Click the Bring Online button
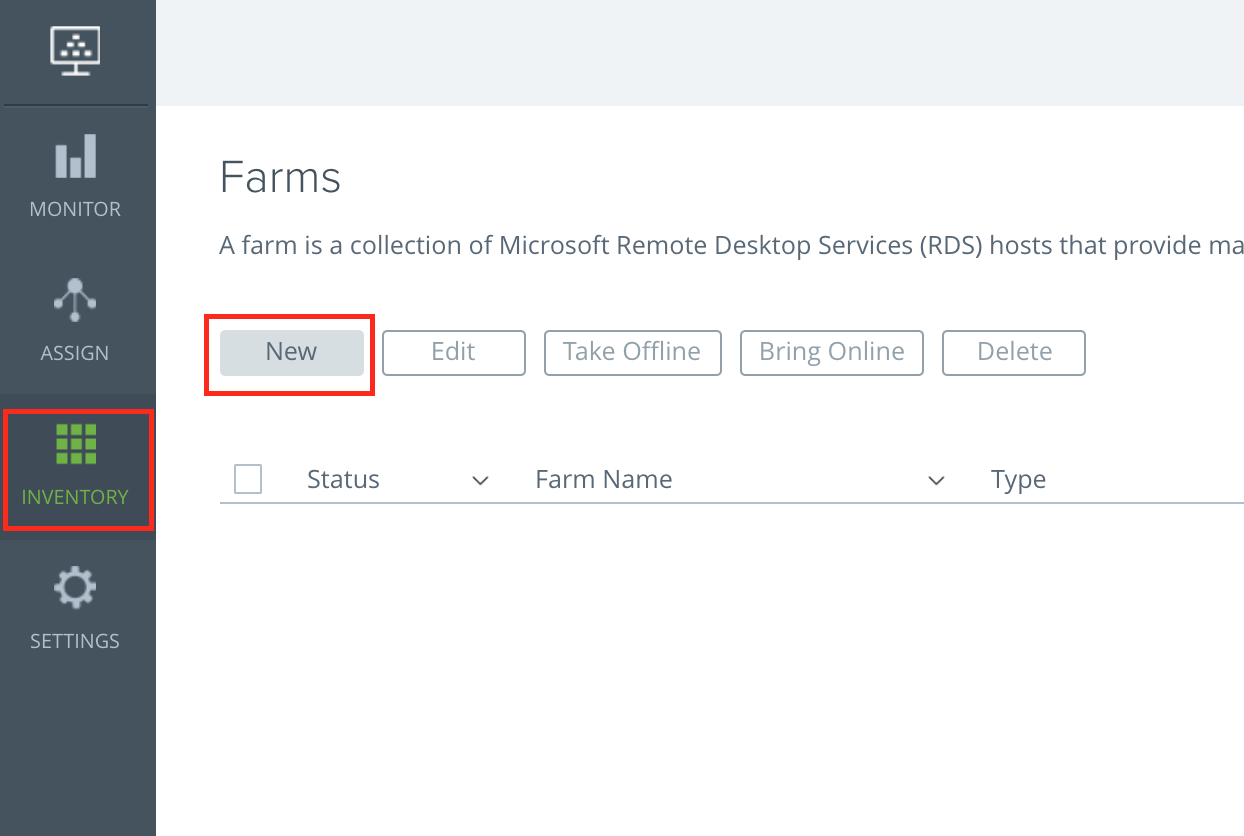 831,352
